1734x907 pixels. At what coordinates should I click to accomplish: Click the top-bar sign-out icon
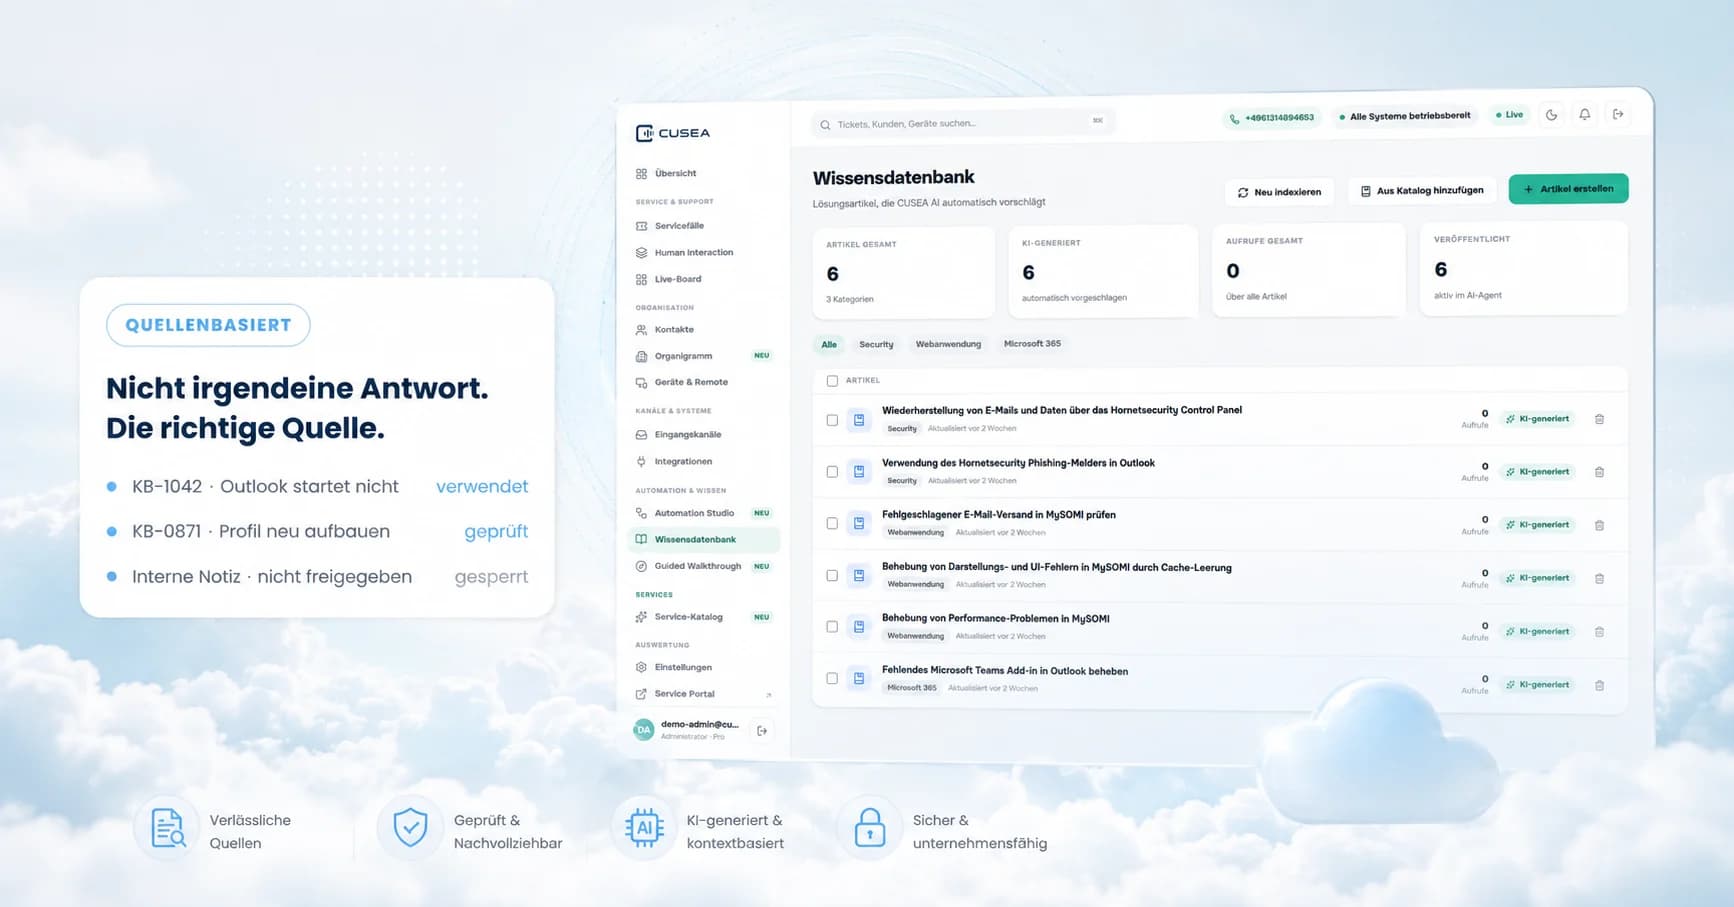point(1618,114)
